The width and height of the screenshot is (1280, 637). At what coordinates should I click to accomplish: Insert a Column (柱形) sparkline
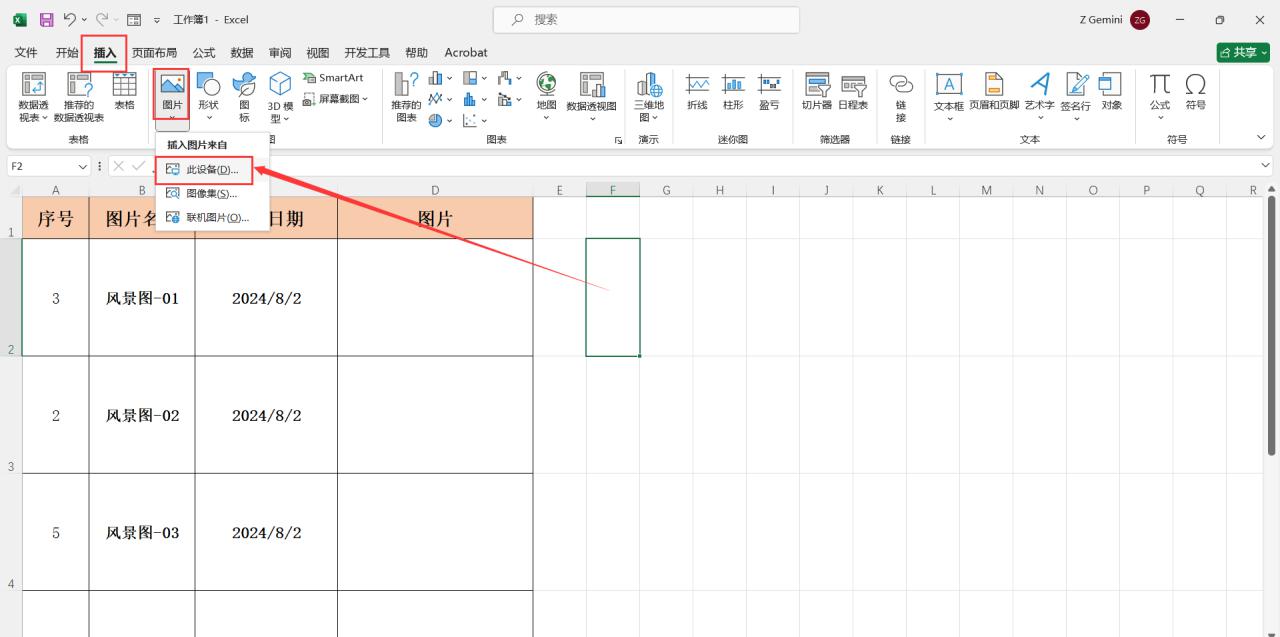coord(733,91)
